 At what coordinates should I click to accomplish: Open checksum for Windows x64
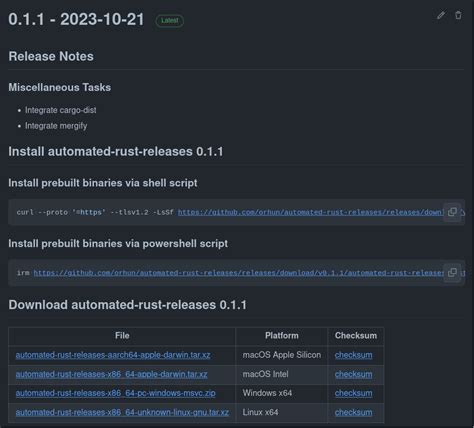pos(353,393)
